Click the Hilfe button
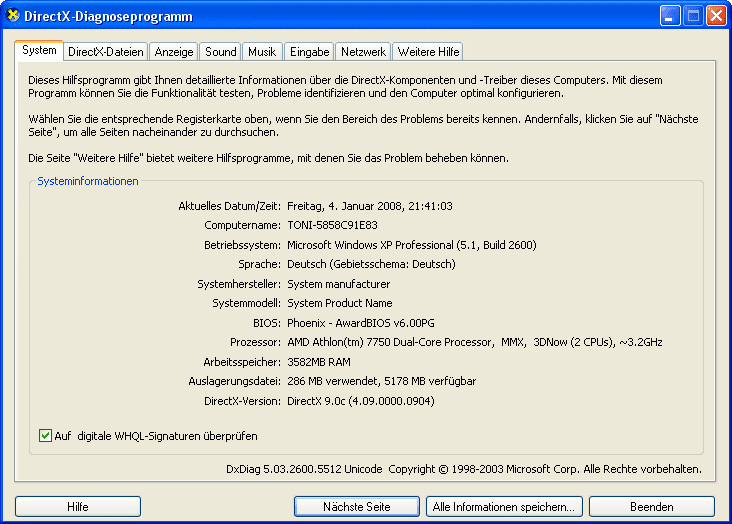Viewport: 732px width, 524px height. 77,507
